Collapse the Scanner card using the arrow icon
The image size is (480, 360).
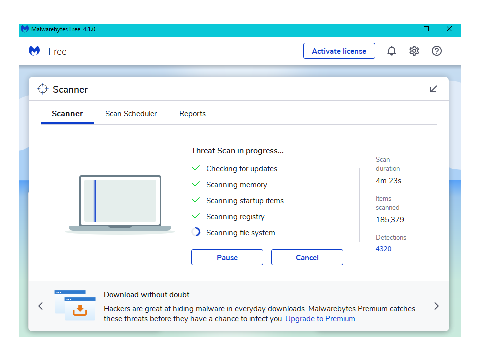tap(433, 89)
